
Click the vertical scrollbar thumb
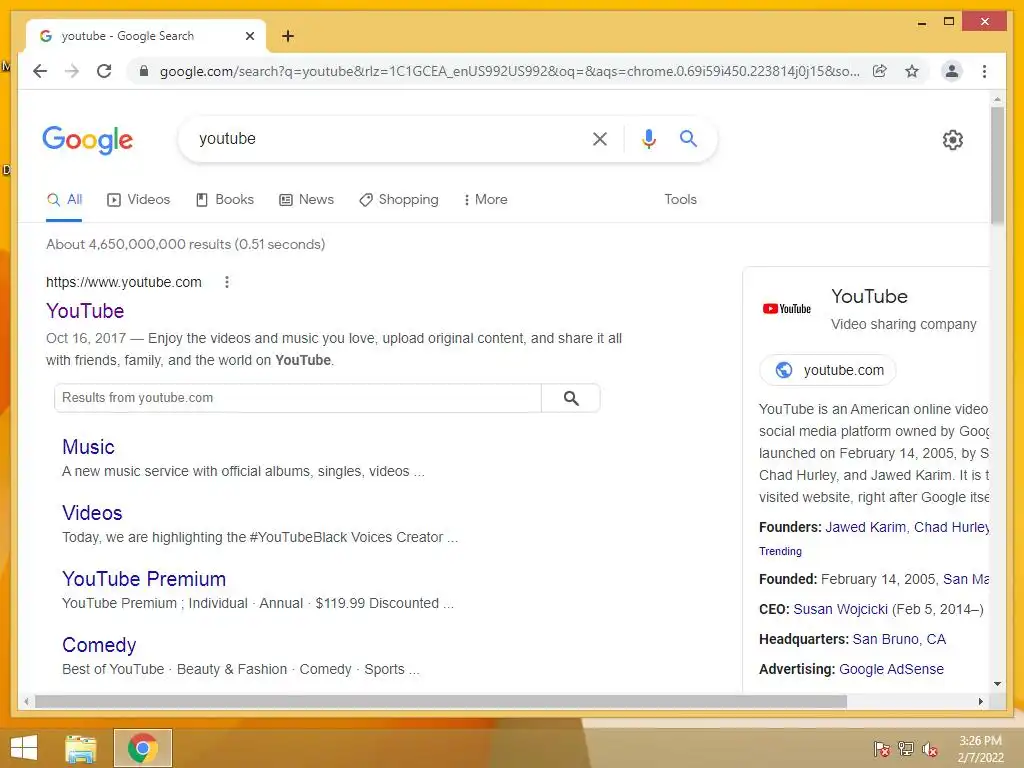(x=997, y=166)
